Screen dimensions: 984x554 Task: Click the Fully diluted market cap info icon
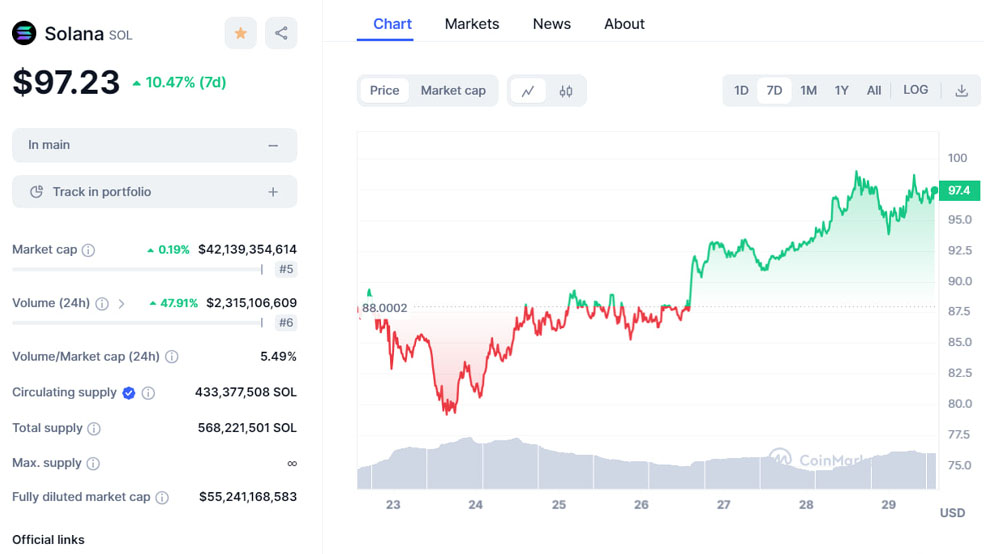click(x=162, y=498)
